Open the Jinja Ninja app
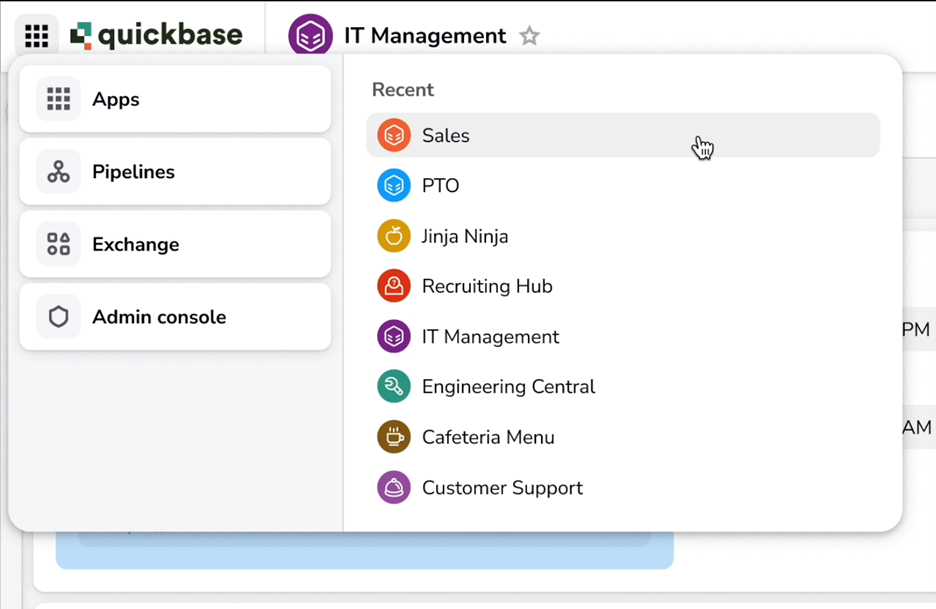This screenshot has height=609, width=936. pos(623,236)
